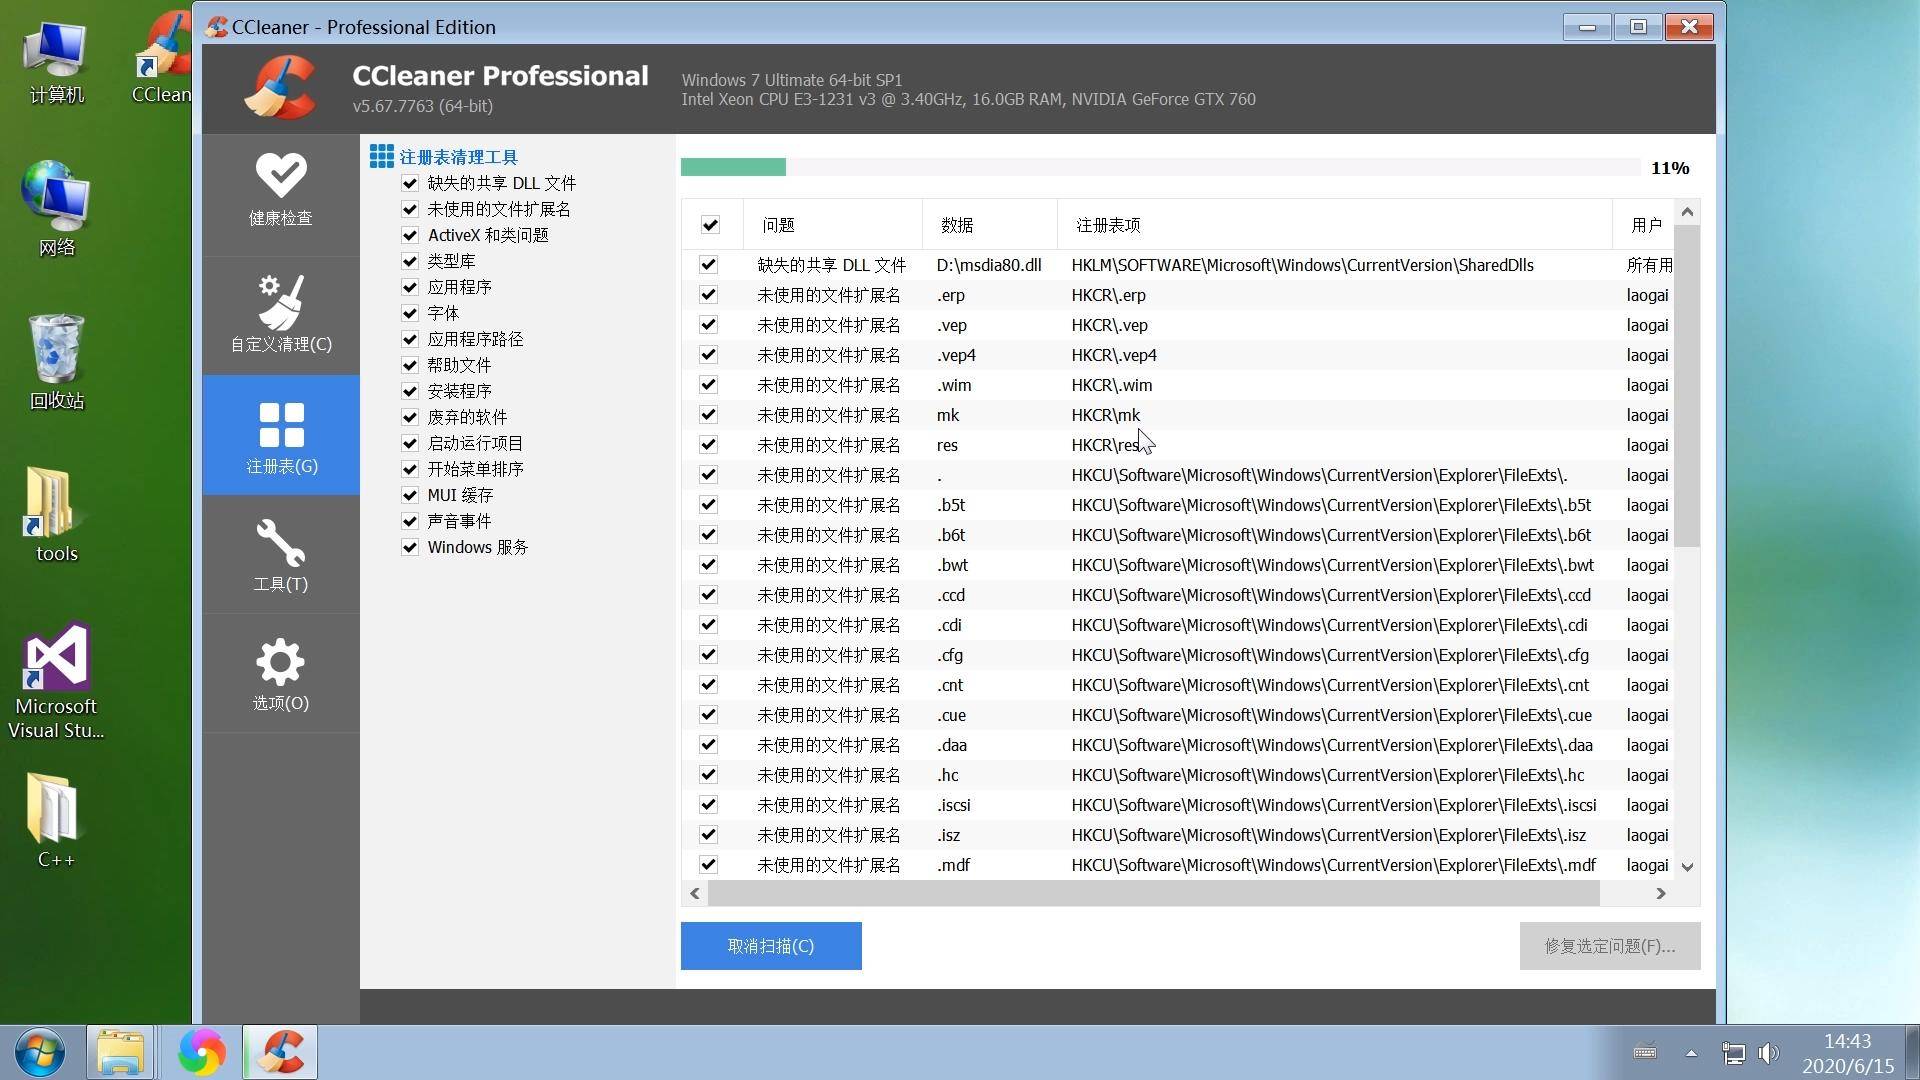Toggle the MUI 缓存 category checkbox
The width and height of the screenshot is (1920, 1080).
point(409,495)
